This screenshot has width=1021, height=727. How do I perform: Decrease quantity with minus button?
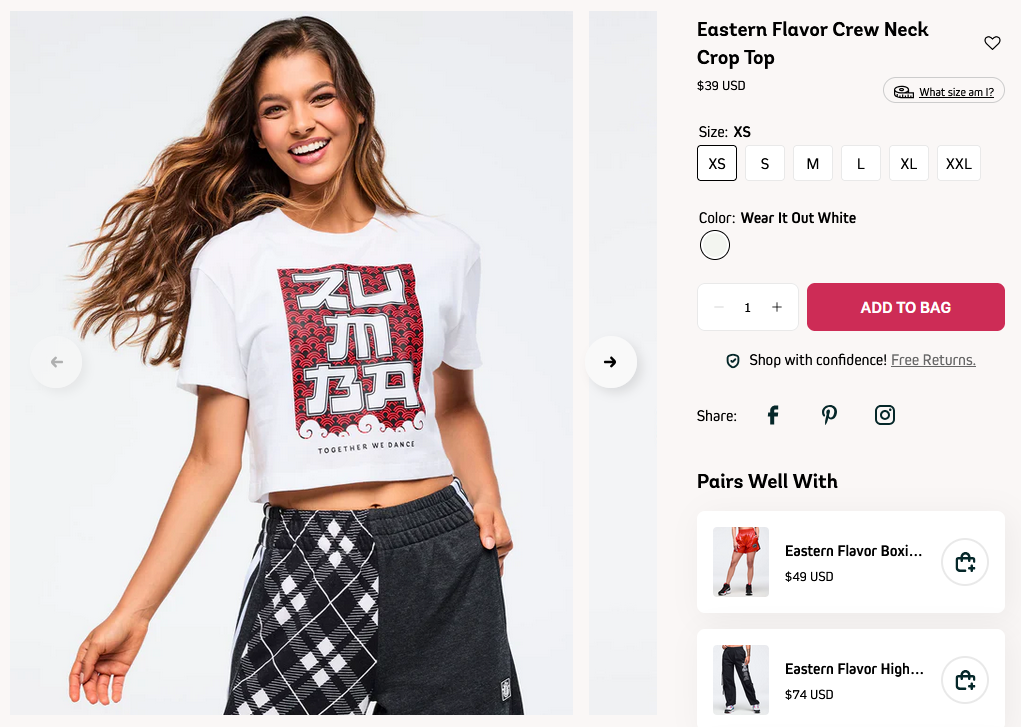[719, 307]
